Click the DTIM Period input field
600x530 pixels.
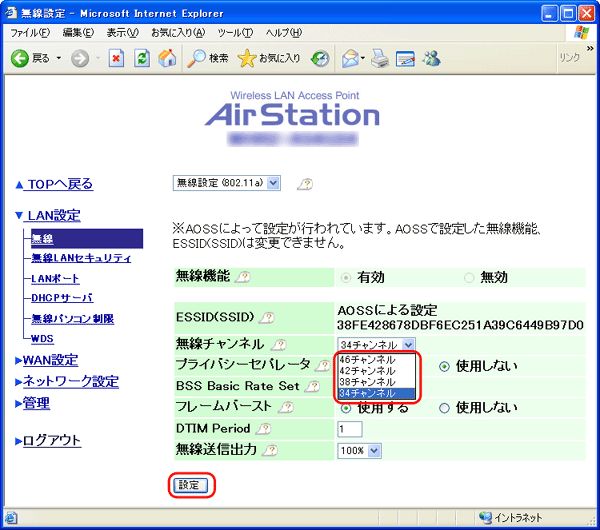350,429
